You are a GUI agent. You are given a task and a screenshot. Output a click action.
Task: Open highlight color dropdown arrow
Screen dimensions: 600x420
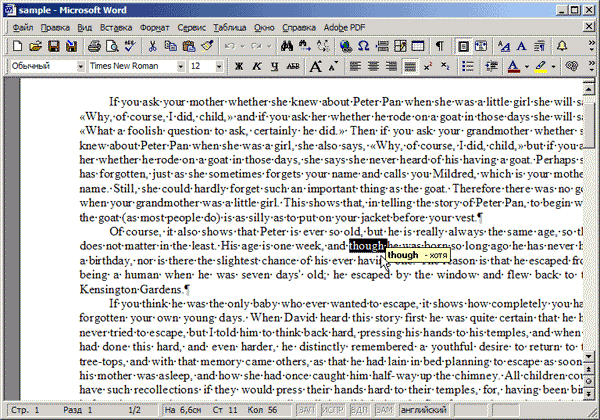tap(553, 67)
